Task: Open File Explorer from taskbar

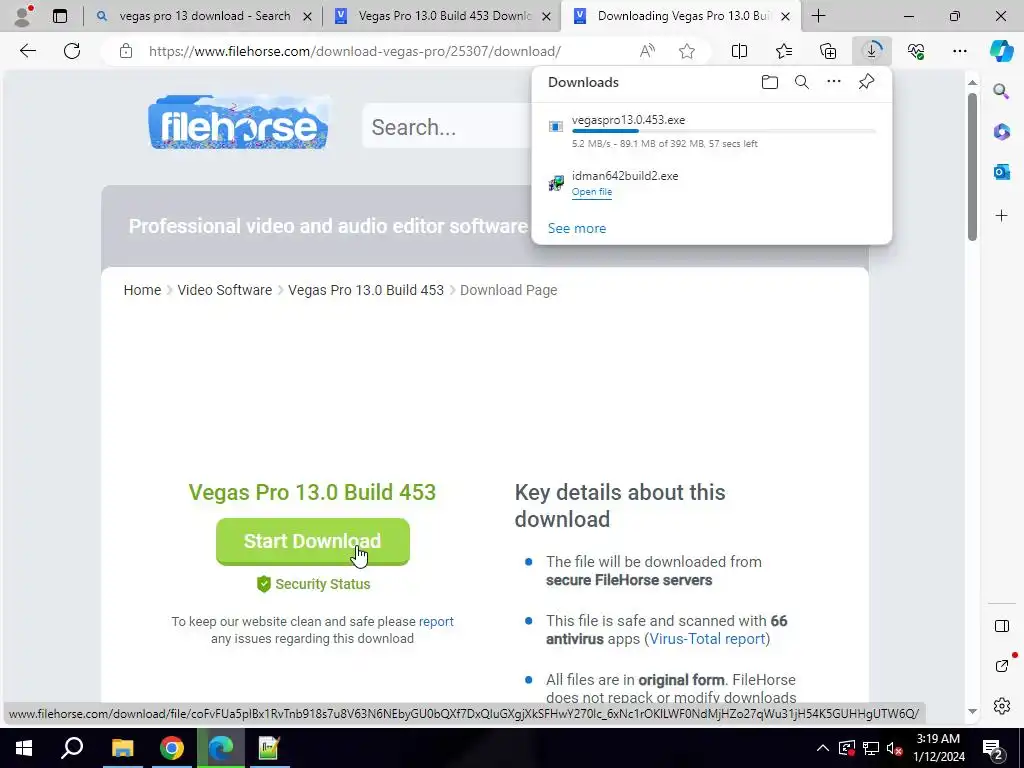Action: pyautogui.click(x=122, y=748)
